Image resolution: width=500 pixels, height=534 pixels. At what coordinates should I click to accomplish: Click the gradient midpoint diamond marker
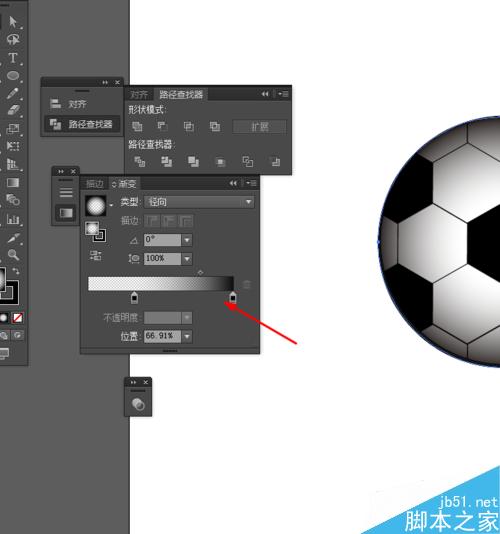(200, 272)
